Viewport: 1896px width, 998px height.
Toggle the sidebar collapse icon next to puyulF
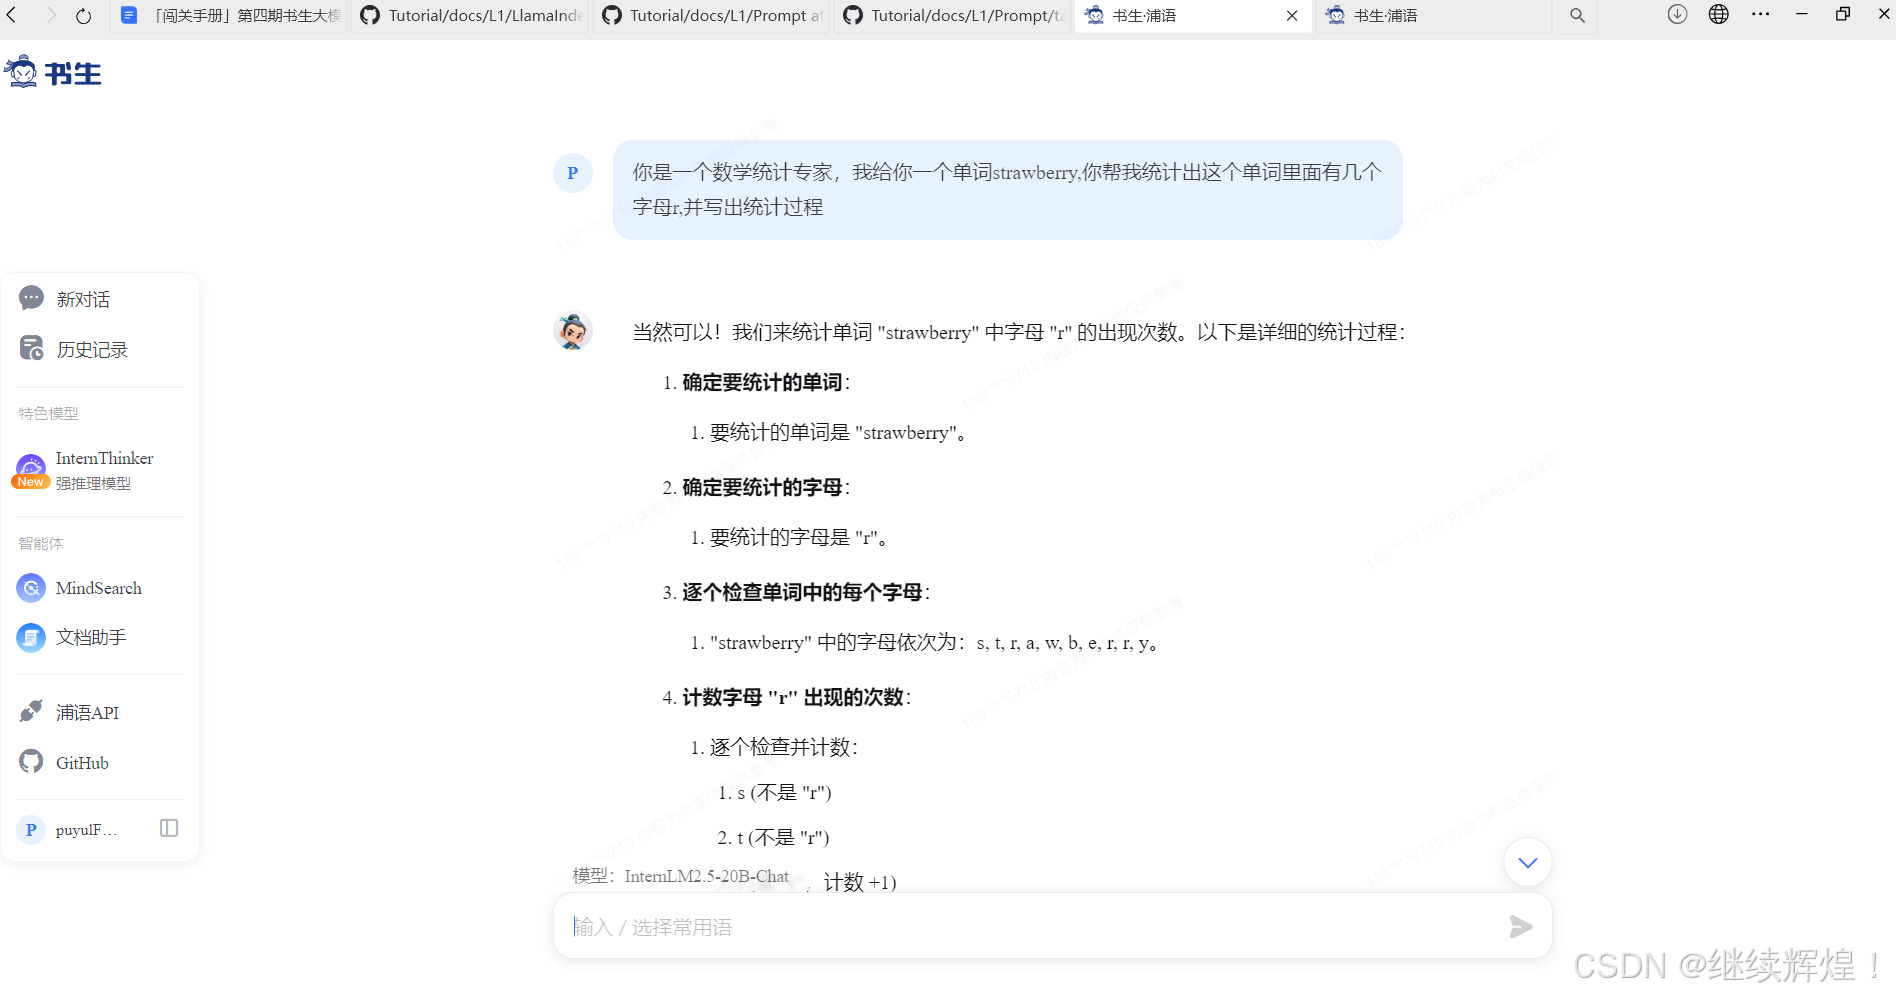point(168,828)
